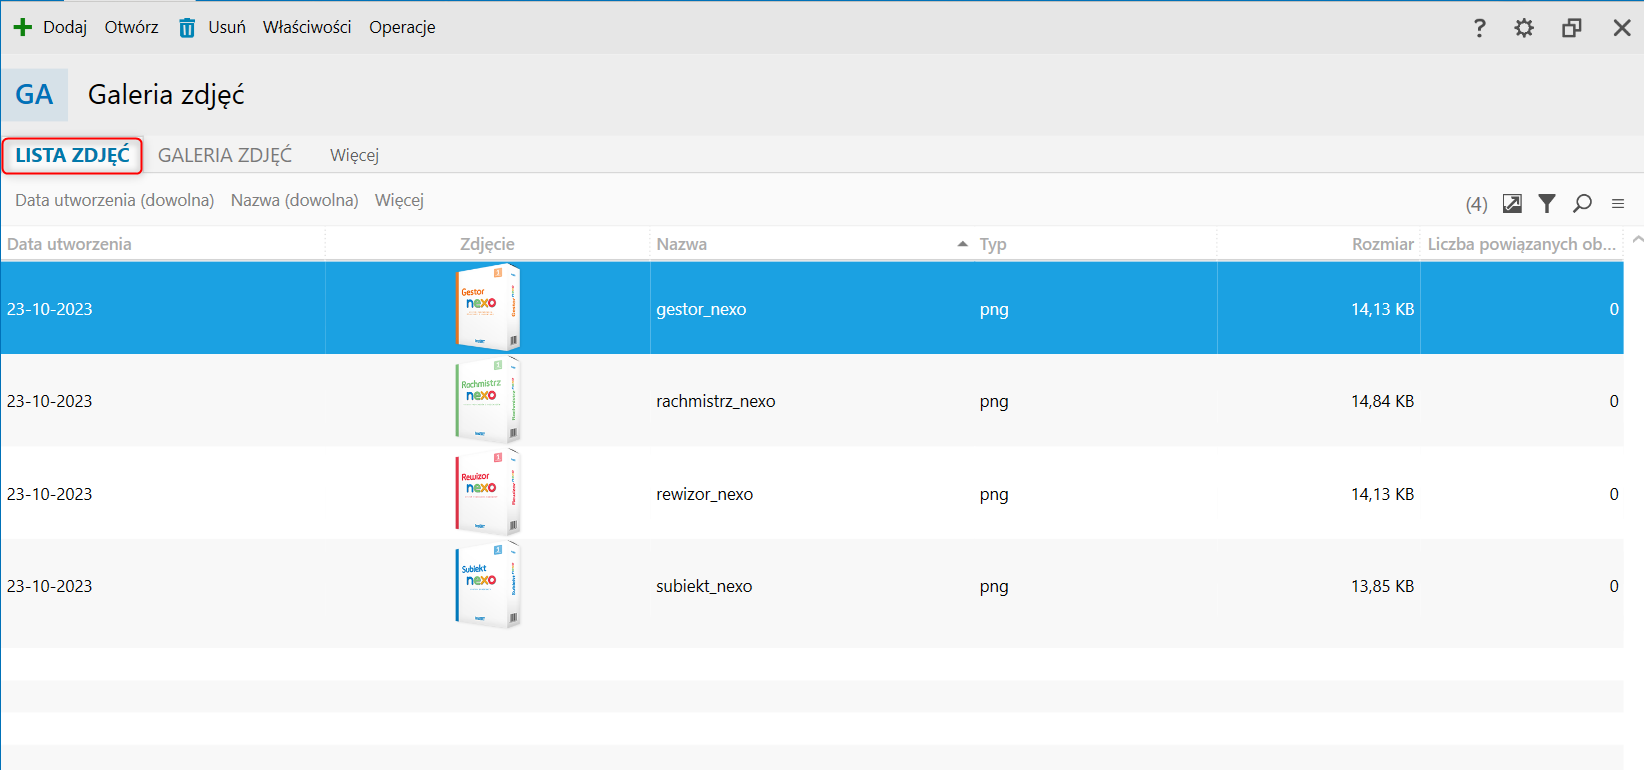This screenshot has width=1644, height=770.
Task: Click the trash can Usuń icon
Action: (187, 28)
